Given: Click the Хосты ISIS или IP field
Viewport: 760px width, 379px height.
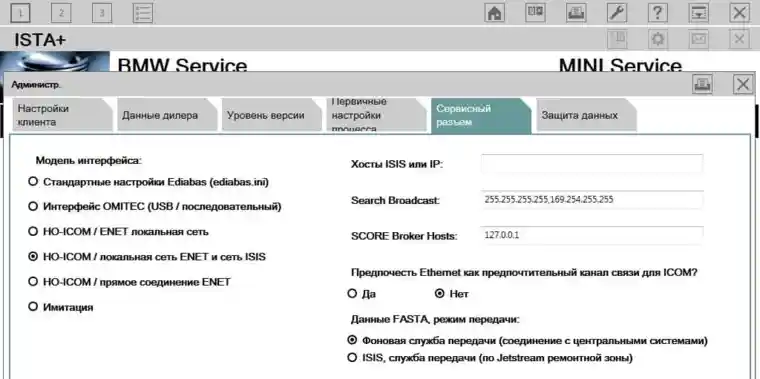Looking at the screenshot, I should tap(592, 164).
